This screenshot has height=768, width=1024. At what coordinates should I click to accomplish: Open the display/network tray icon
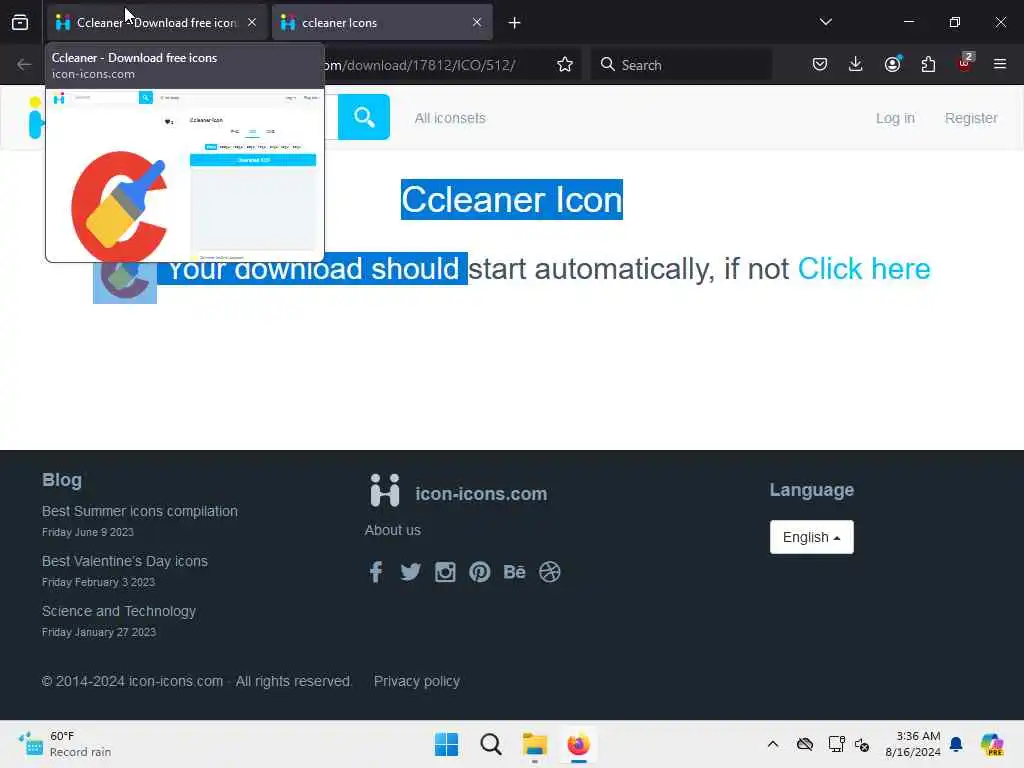tap(837, 744)
